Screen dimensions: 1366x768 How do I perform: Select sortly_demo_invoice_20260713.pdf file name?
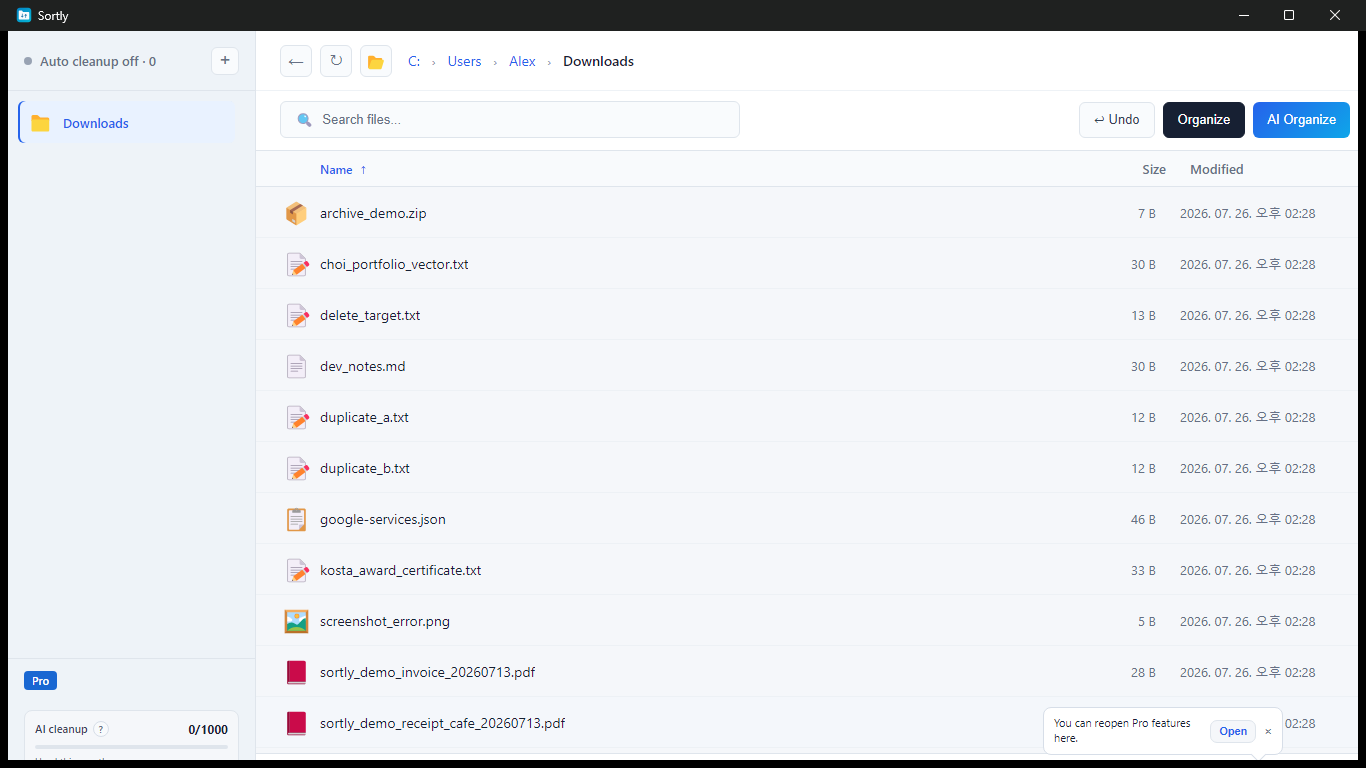click(x=427, y=672)
